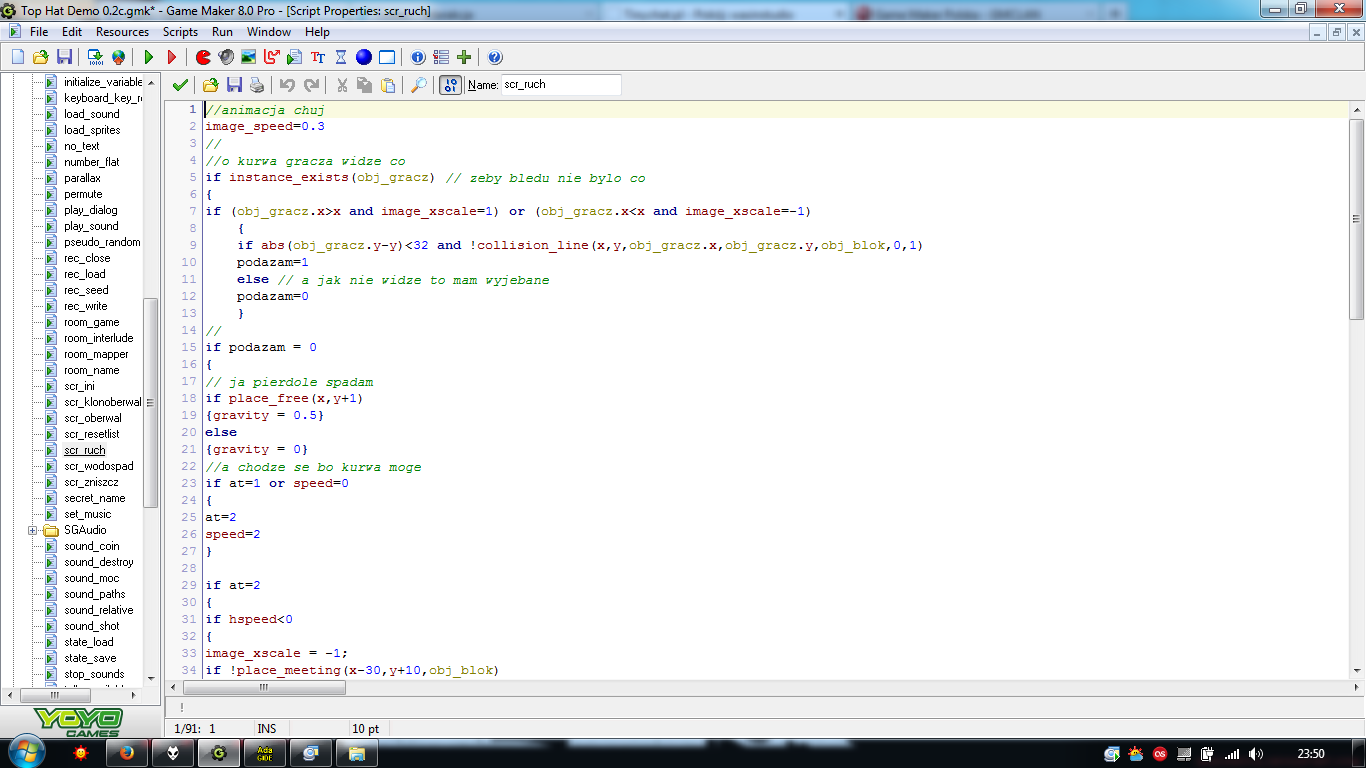This screenshot has height=768, width=1366.
Task: Select scr_wodospad script in the tree
Action: pyautogui.click(x=98, y=466)
